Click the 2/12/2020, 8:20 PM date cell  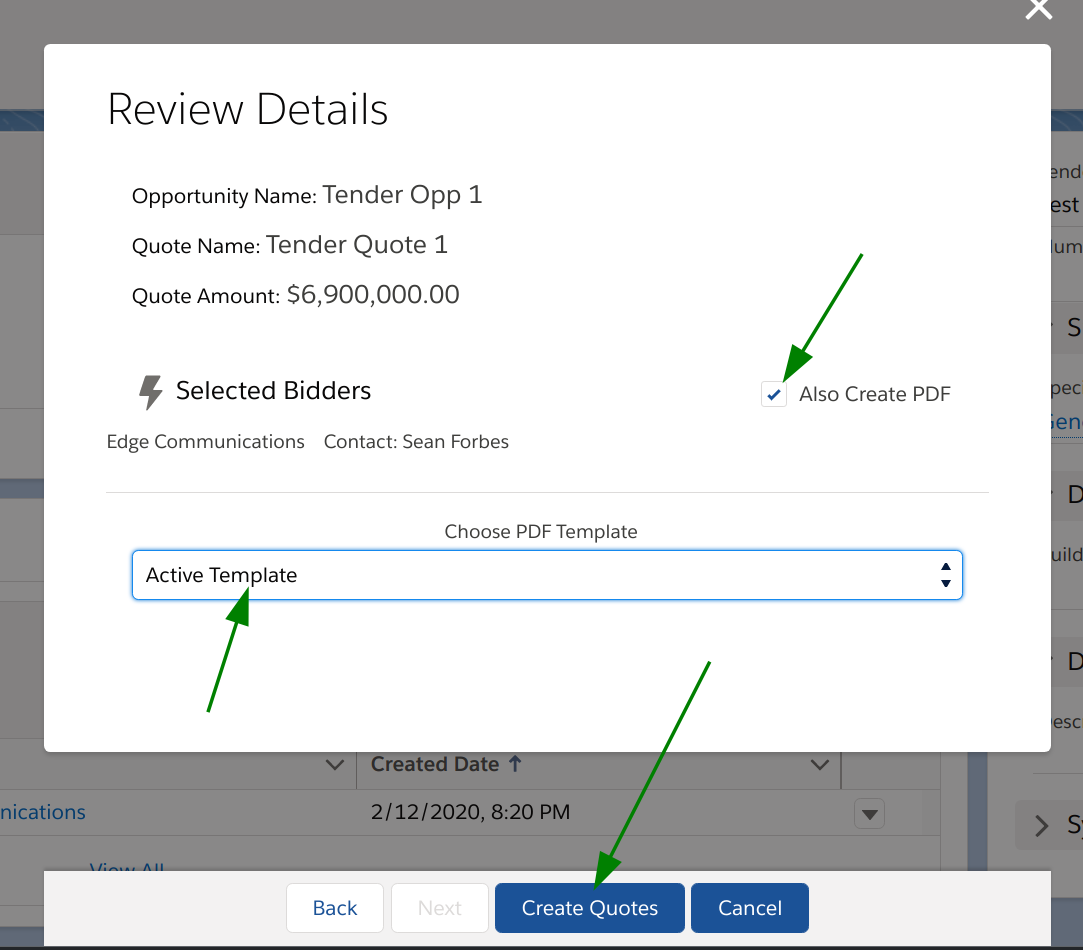[470, 812]
